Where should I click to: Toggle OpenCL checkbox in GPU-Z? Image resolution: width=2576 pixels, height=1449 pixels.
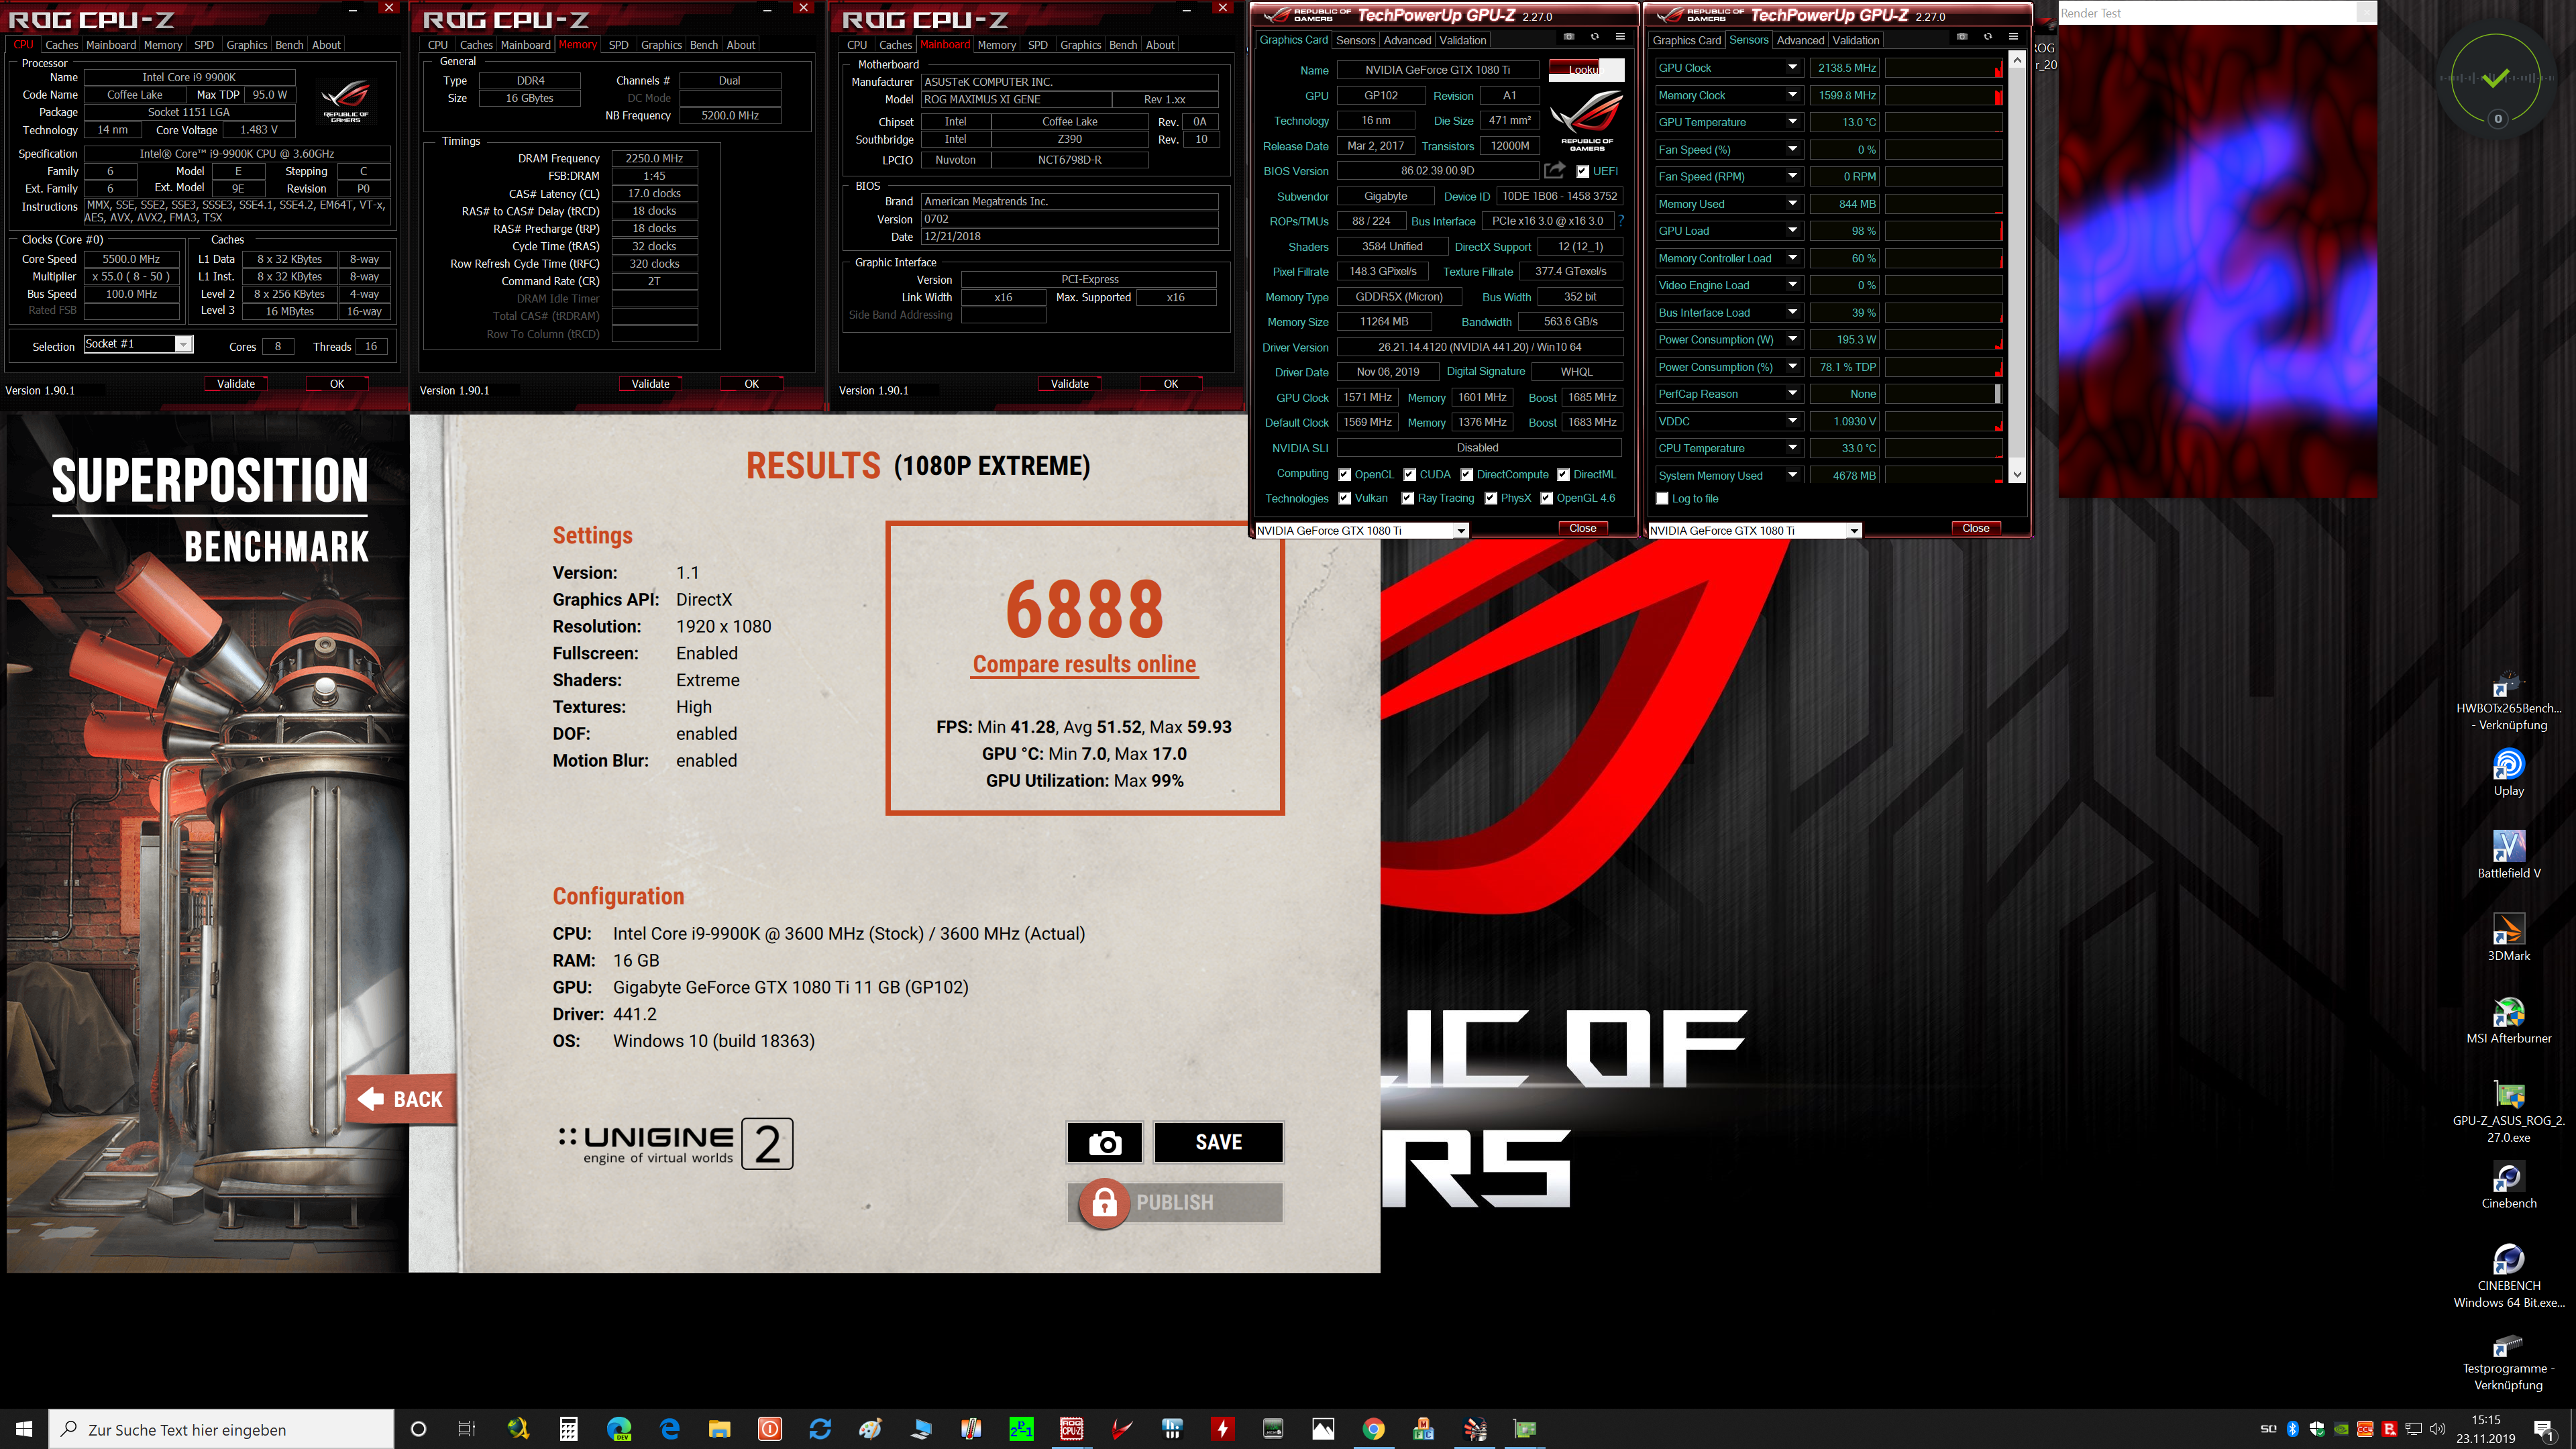coord(1345,474)
